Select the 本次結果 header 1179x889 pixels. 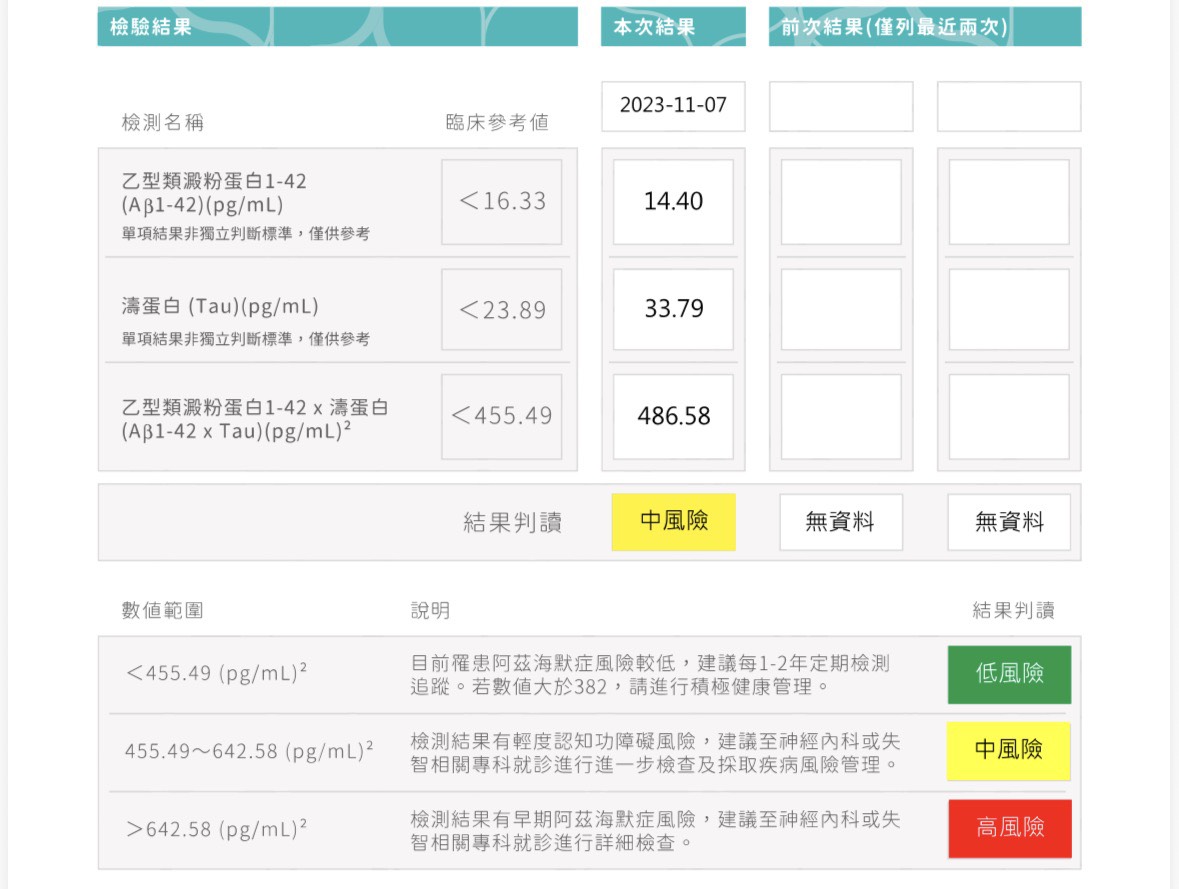tap(672, 27)
